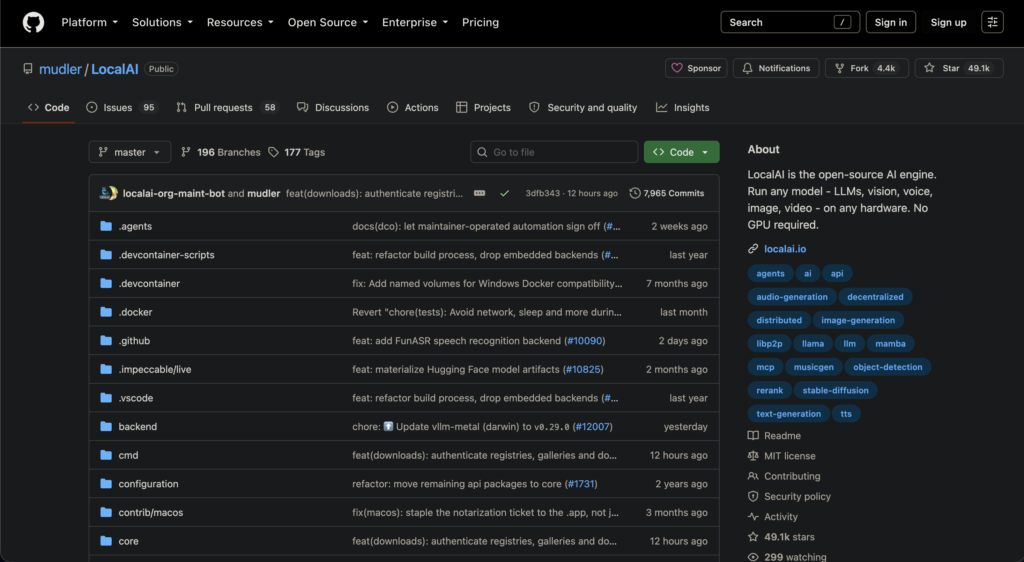Screen dimensions: 1024x562
Task: Select the Code tab
Action: [x=48, y=108]
